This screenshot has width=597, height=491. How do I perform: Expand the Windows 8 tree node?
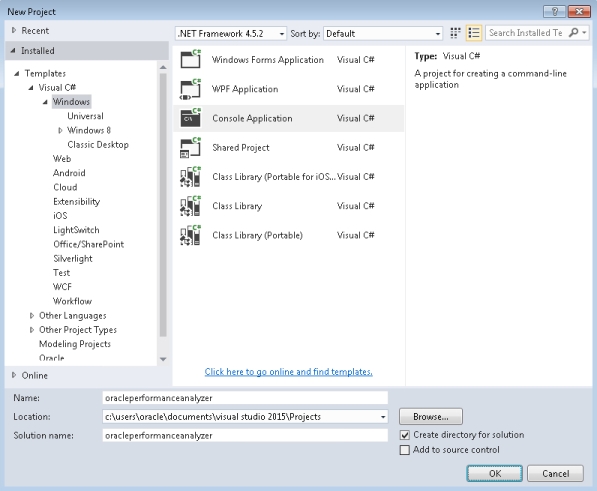60,131
